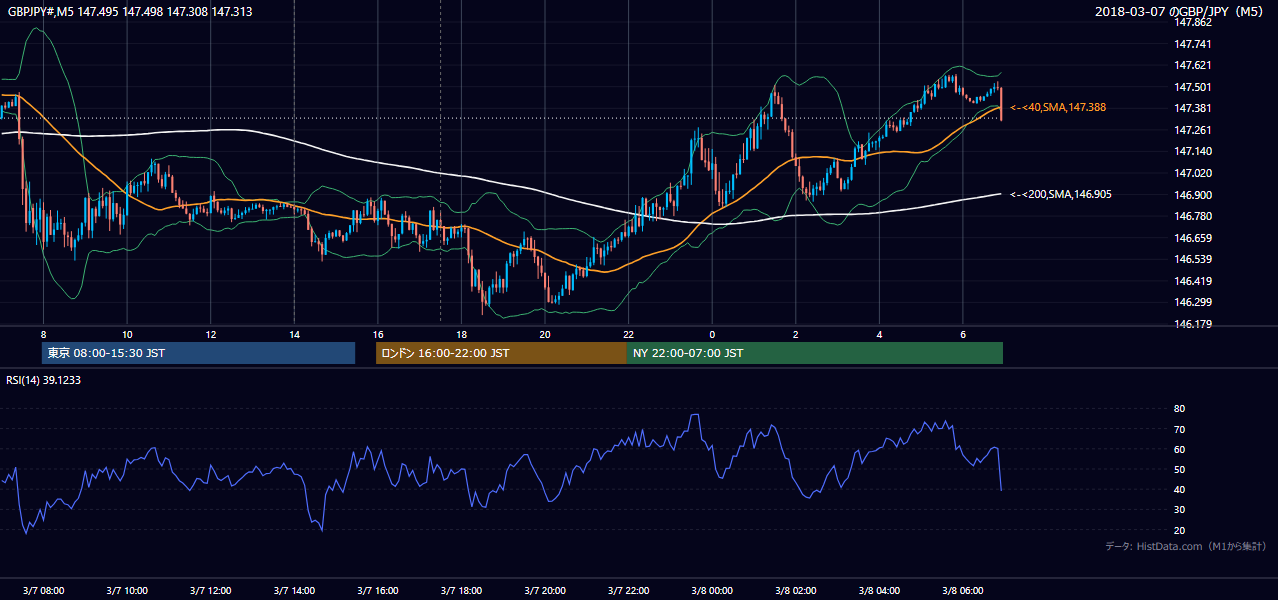The width and height of the screenshot is (1278, 600).
Task: Click the RSI(14) 39.1233 indicator label
Action: [x=45, y=379]
